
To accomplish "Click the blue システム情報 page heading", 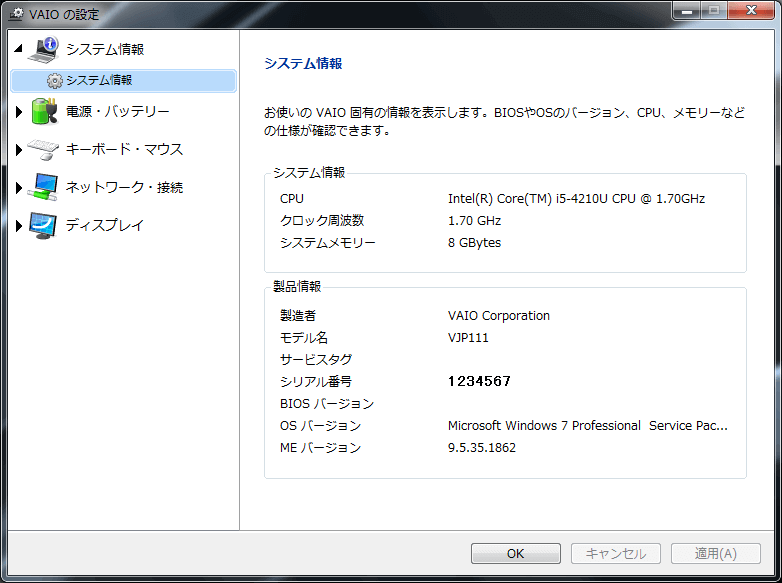I will click(303, 63).
